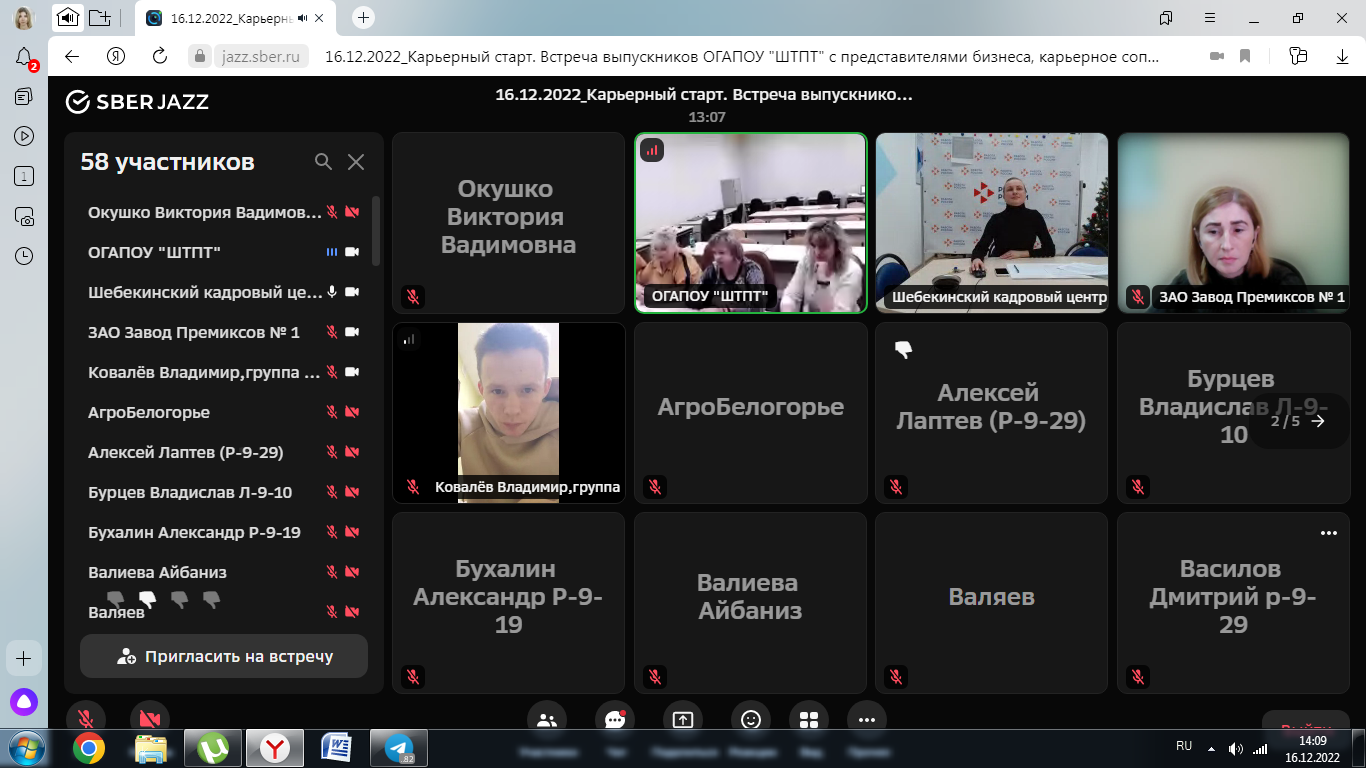Select Валиева Айбаниз in participants list

coord(157,572)
